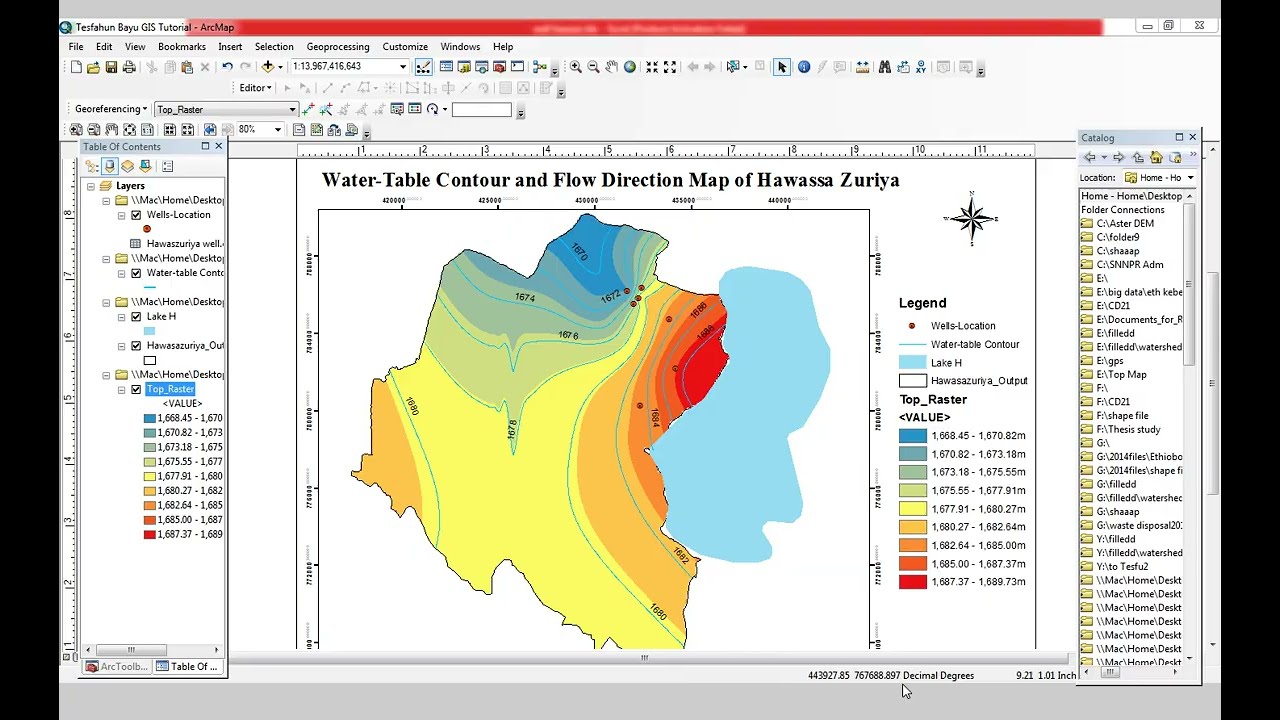Click the Georeferencing rotation input field
1280x720 pixels.
pyautogui.click(x=481, y=109)
